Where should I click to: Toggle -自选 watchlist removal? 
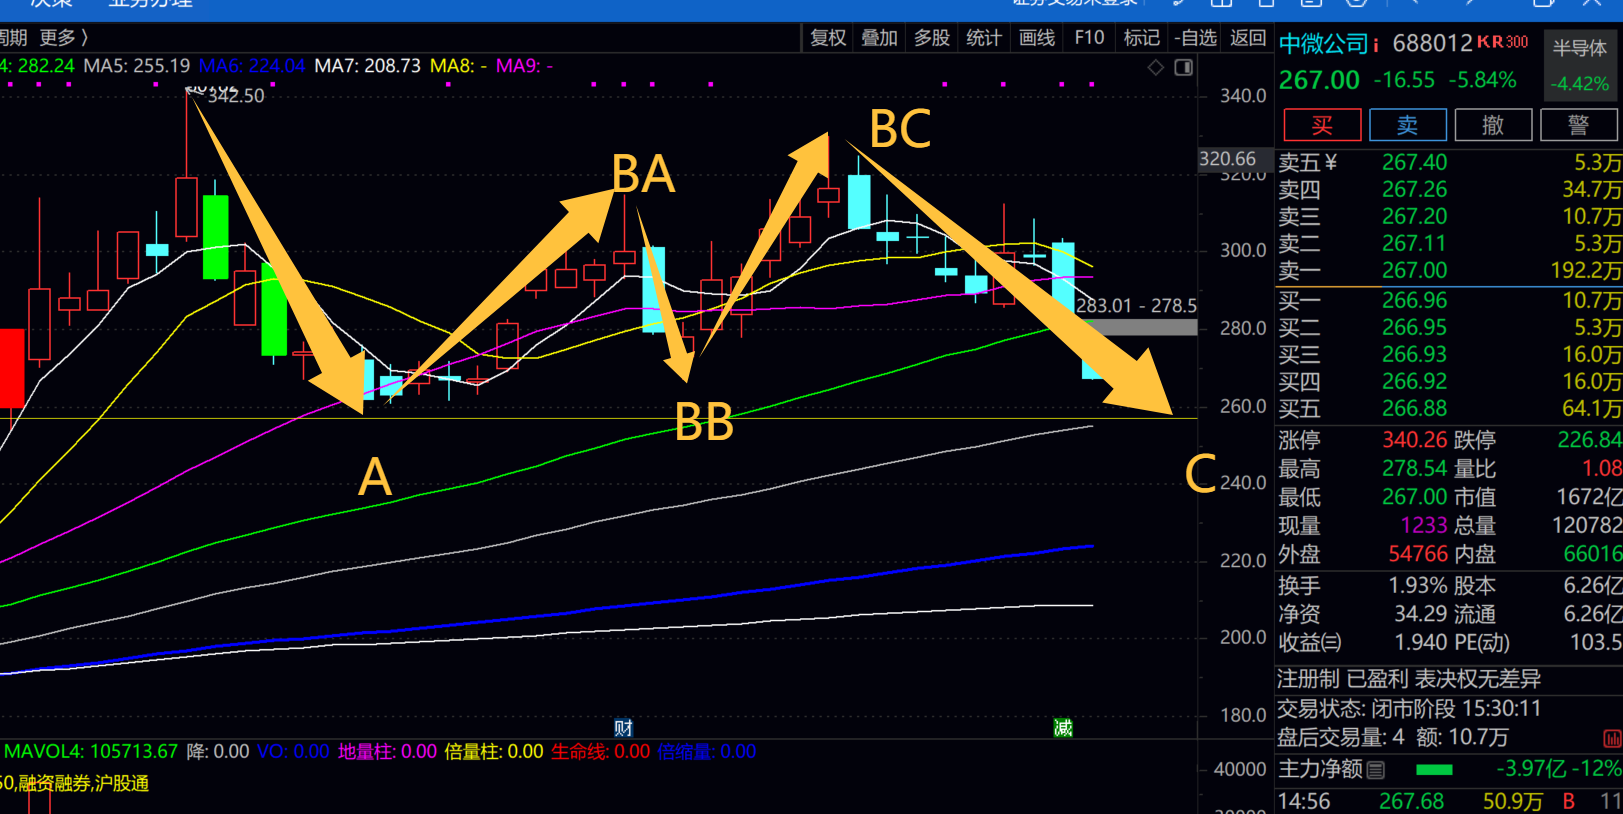[x=1195, y=38]
